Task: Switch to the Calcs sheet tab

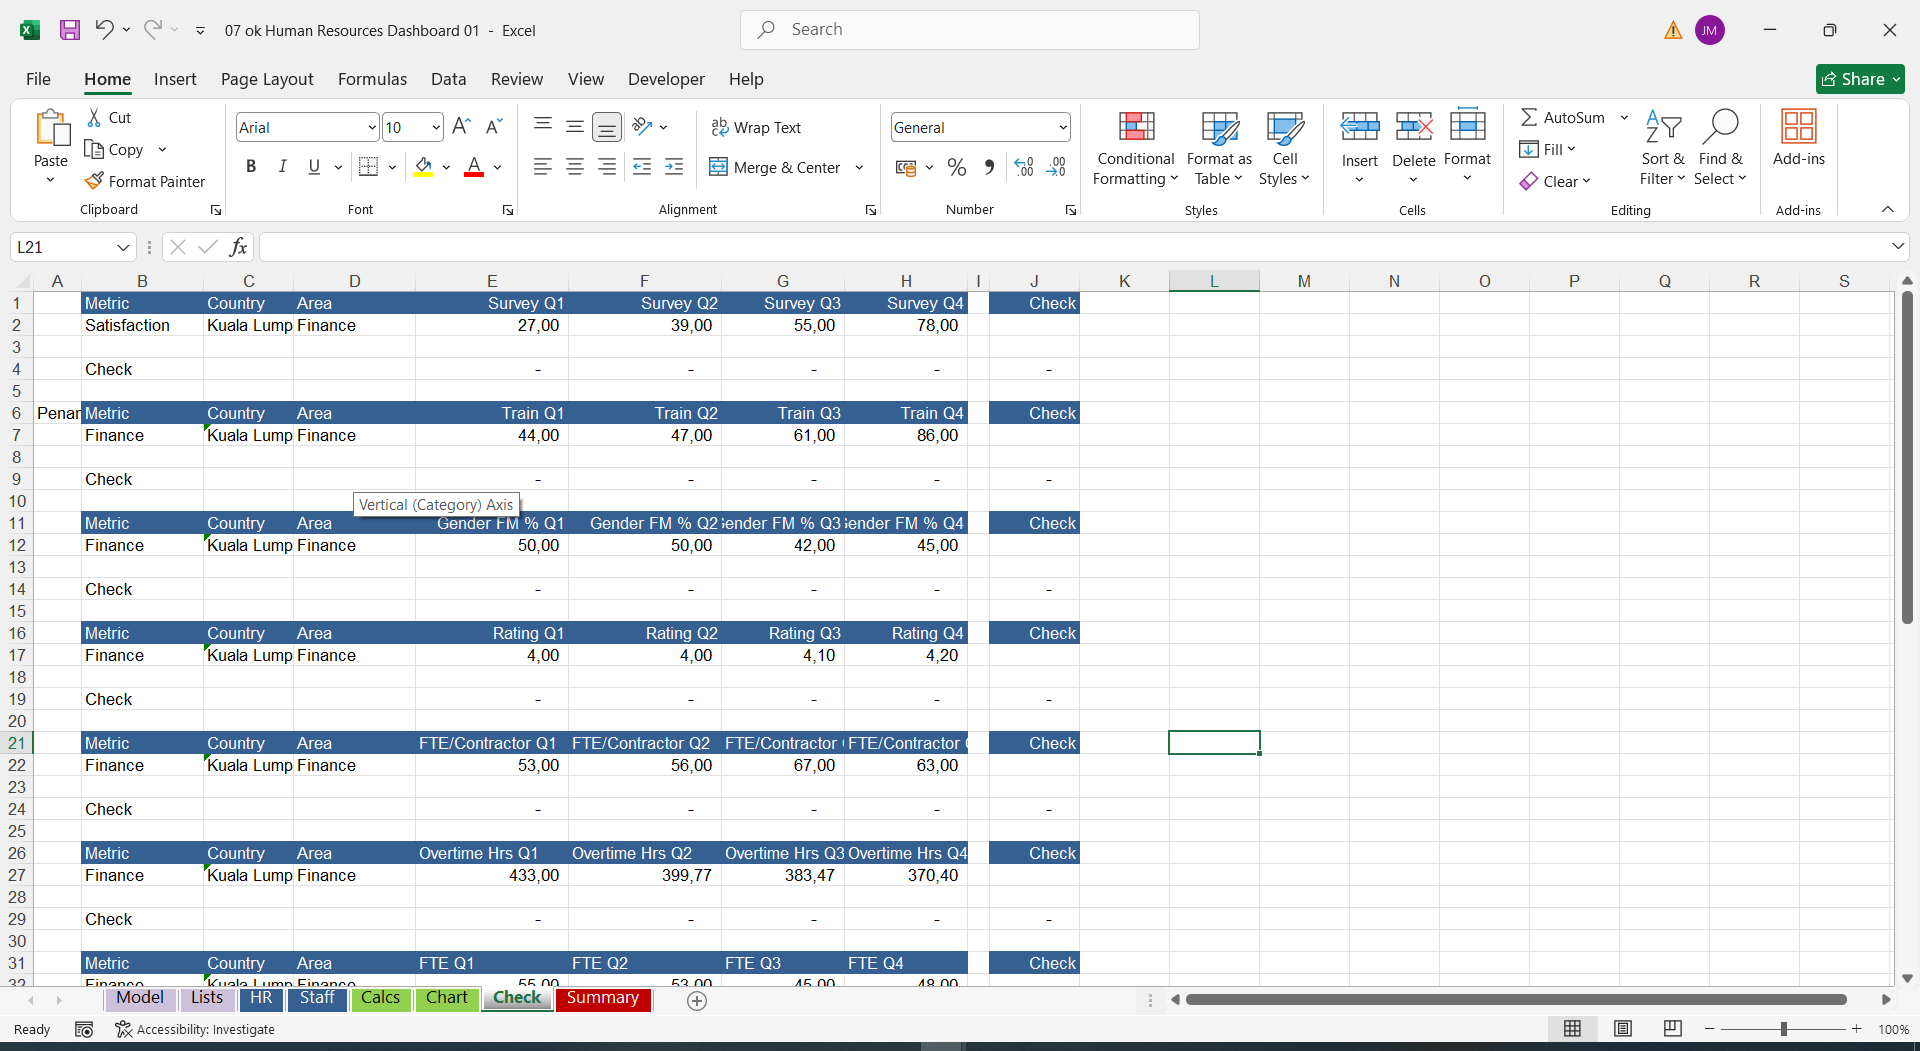Action: pyautogui.click(x=380, y=998)
